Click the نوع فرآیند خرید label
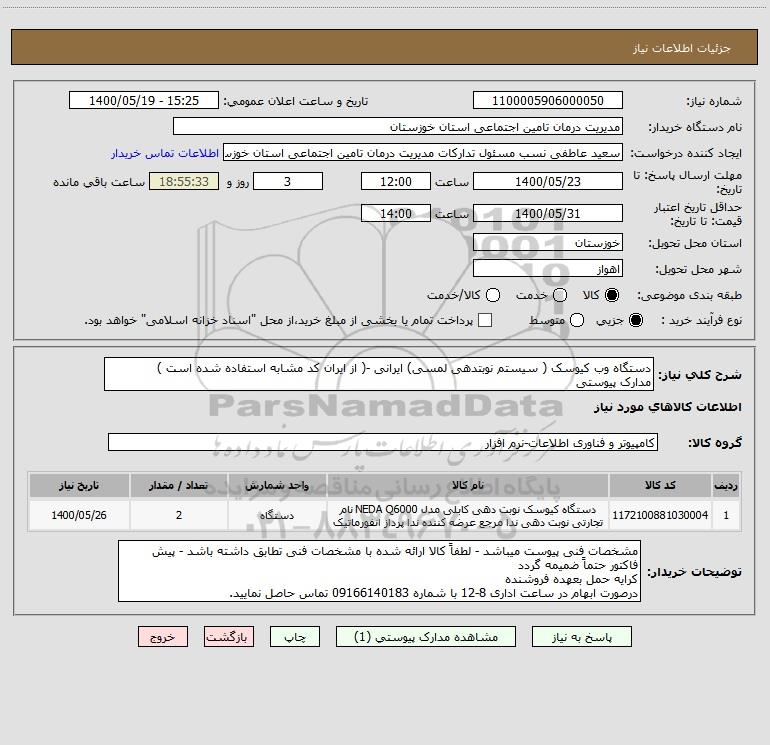The image size is (770, 745). click(x=701, y=321)
